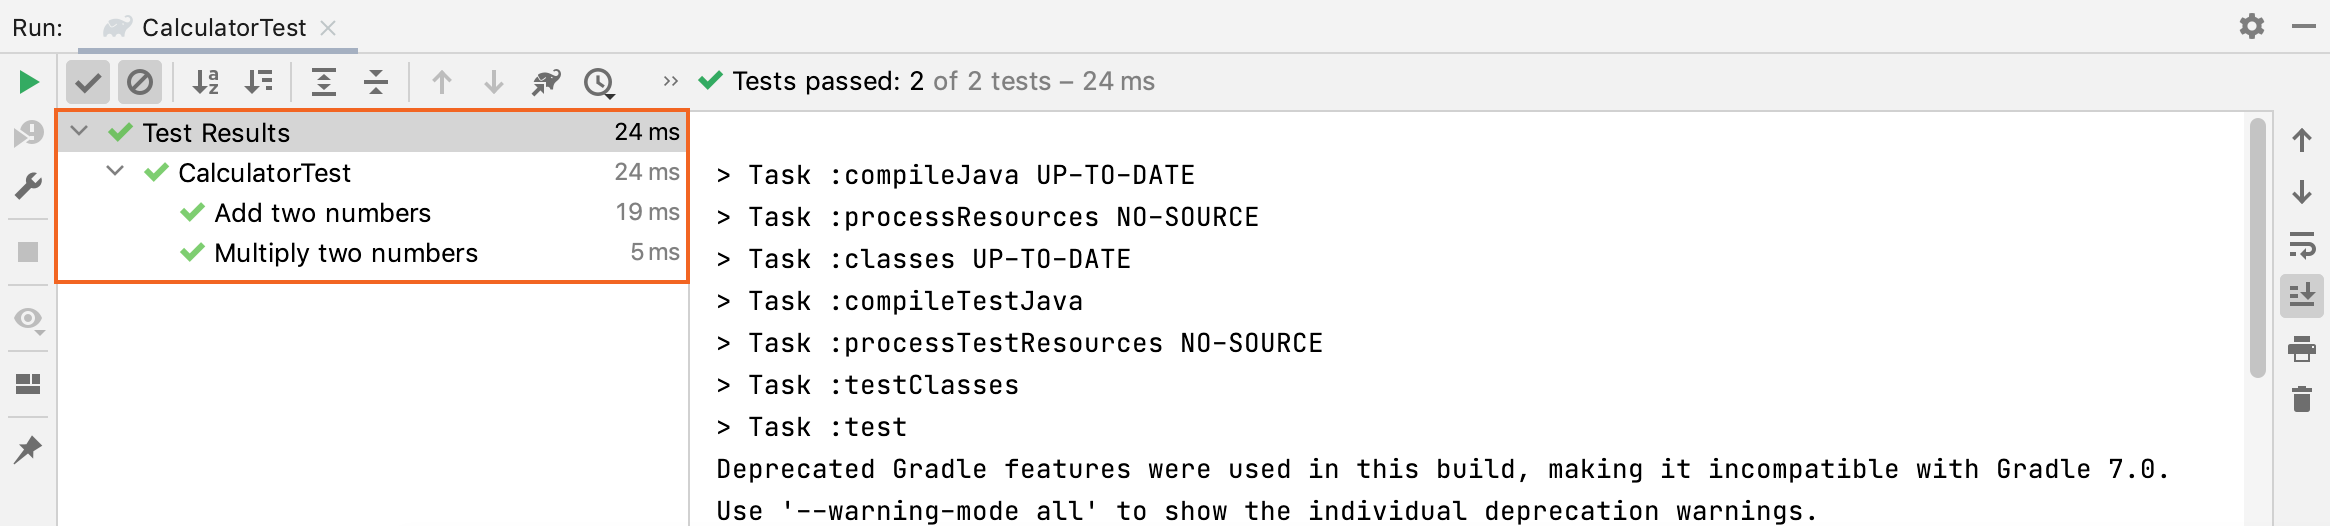Click the Gradle offline mode elephant icon
The width and height of the screenshot is (2330, 526).
click(x=546, y=82)
